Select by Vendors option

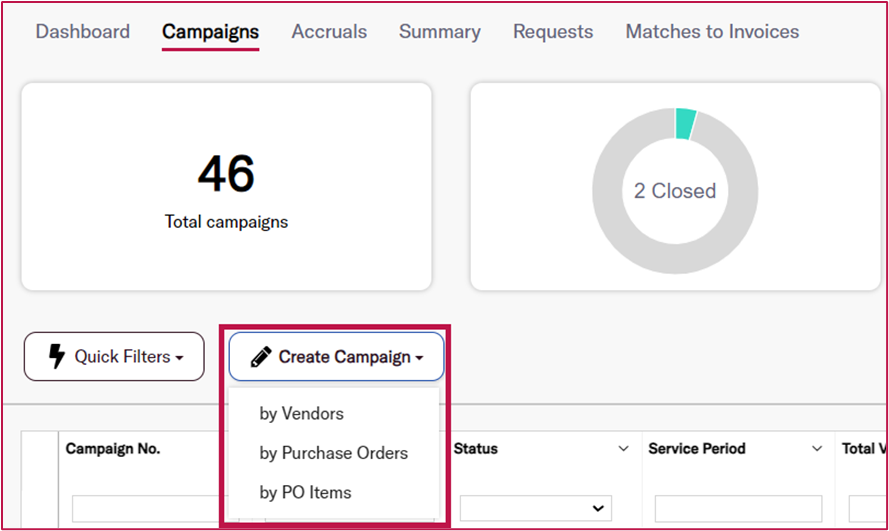[x=302, y=414]
